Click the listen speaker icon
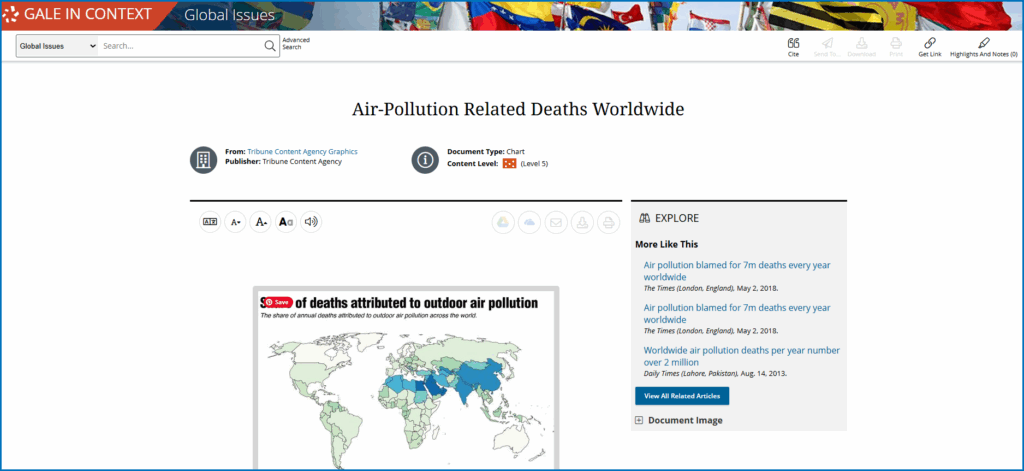The width and height of the screenshot is (1024, 471). 311,222
